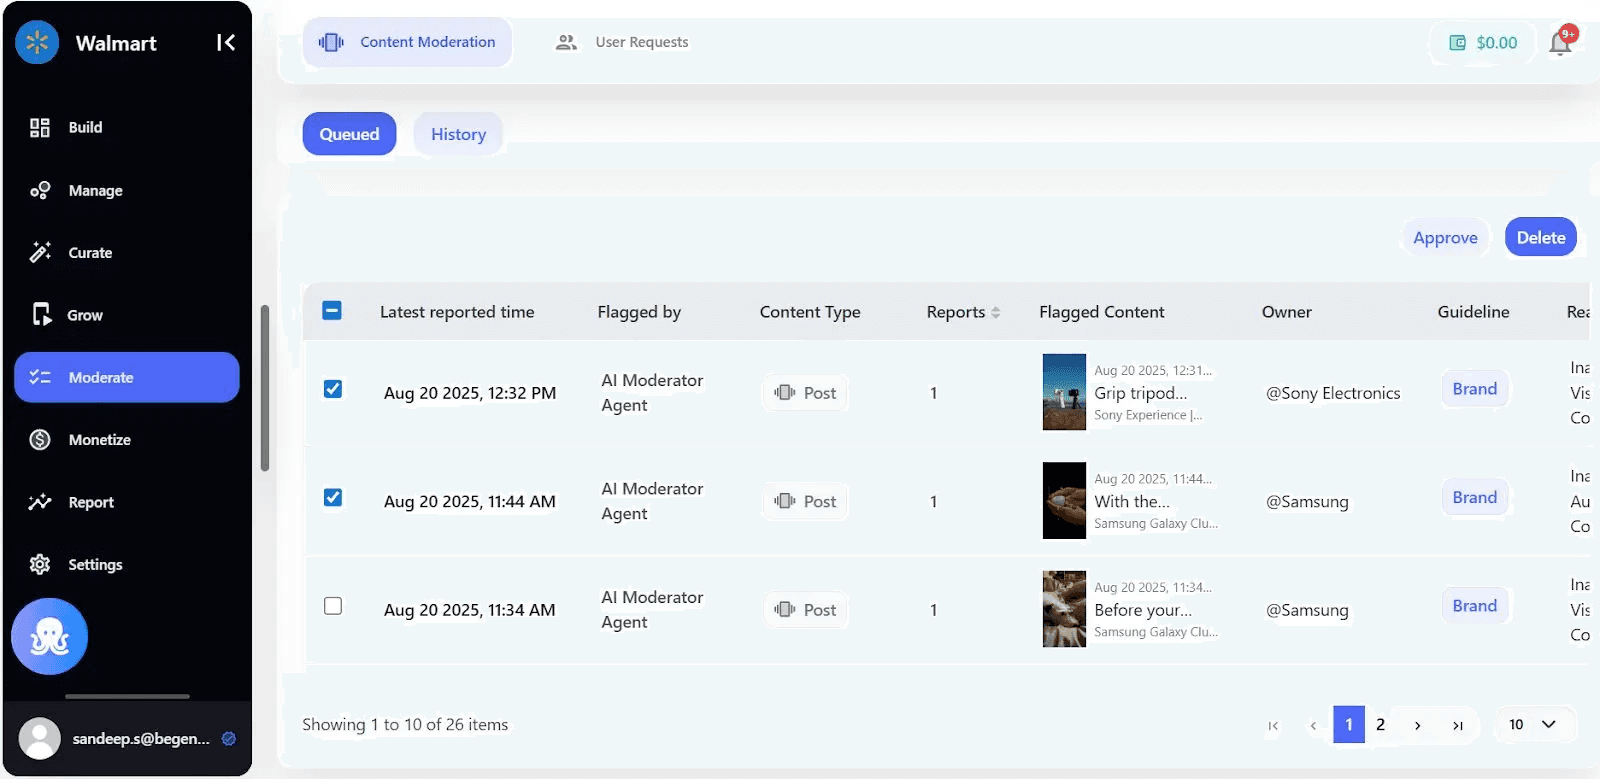Uncheck the Aug 20 12:32 PM row checkbox
This screenshot has height=779, width=1600.
pyautogui.click(x=333, y=389)
